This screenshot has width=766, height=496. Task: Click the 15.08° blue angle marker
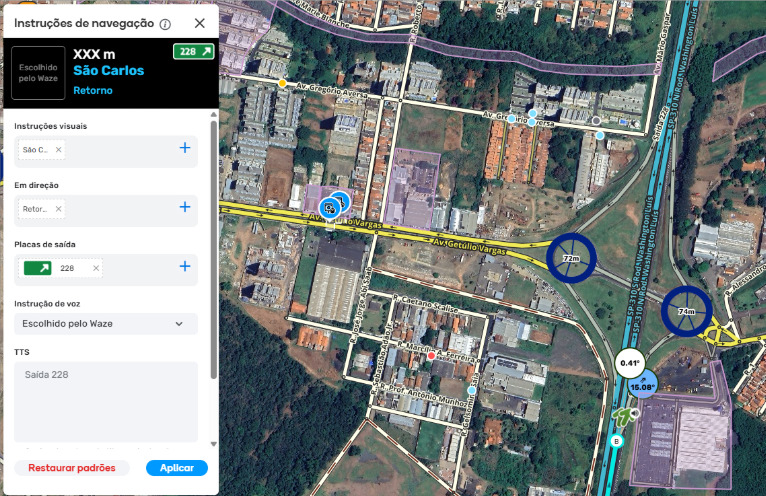point(642,385)
